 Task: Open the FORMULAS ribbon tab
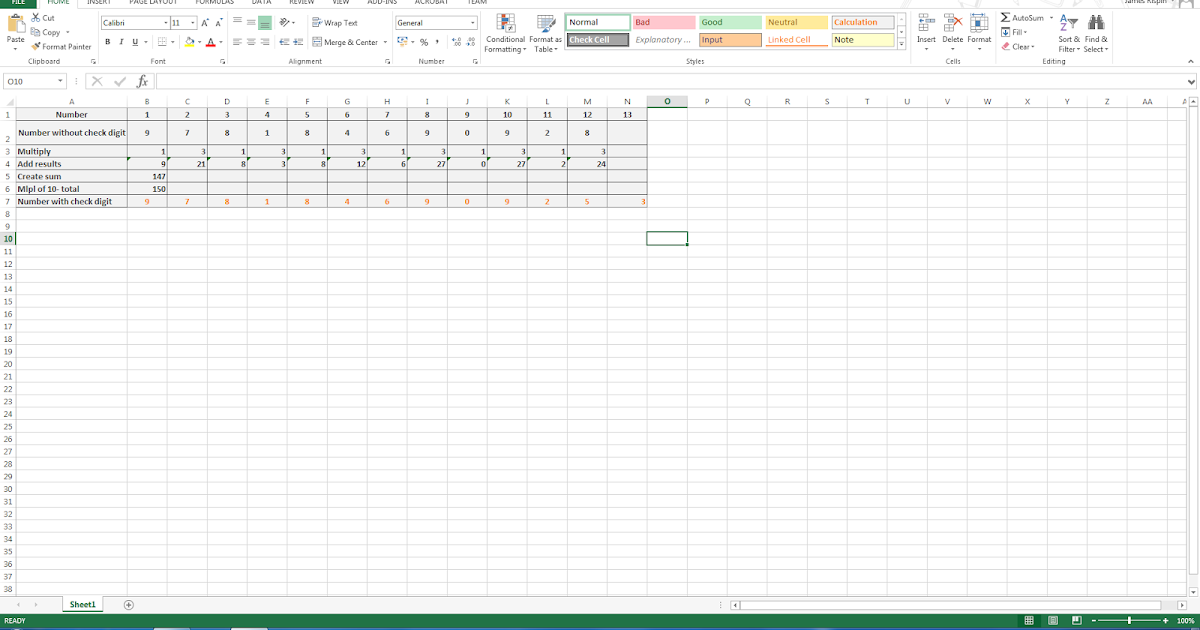[x=214, y=3]
